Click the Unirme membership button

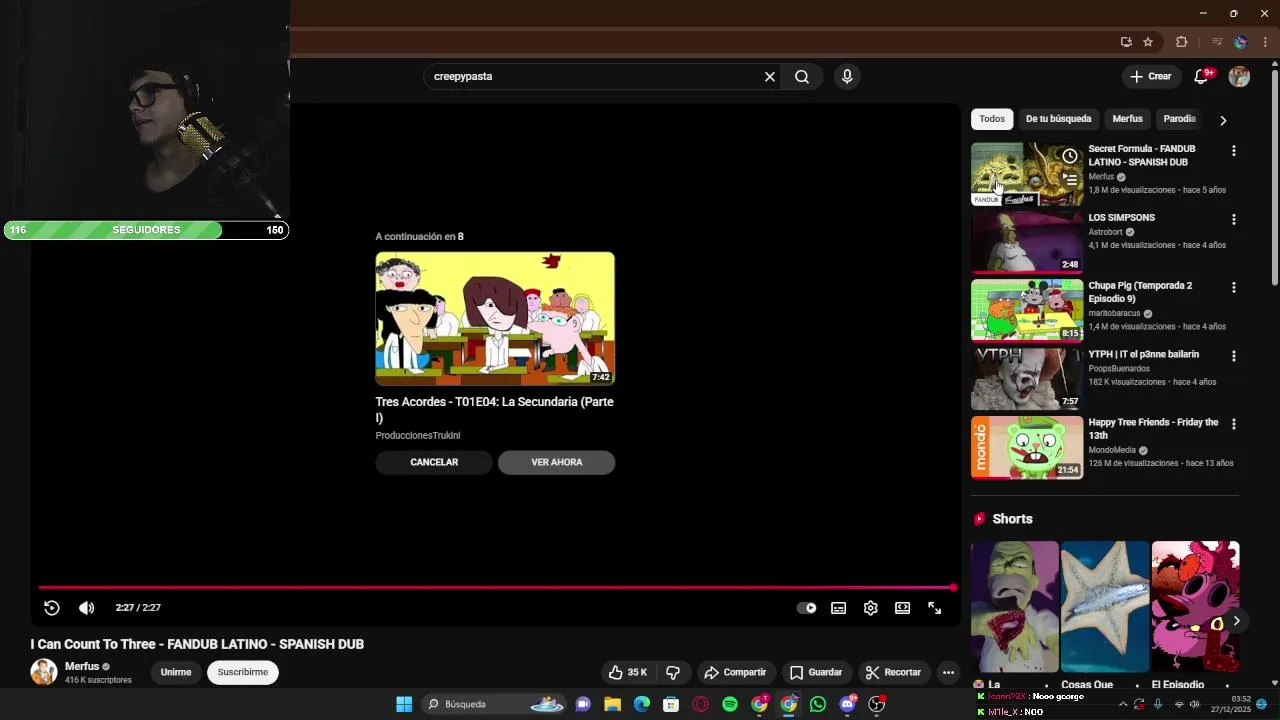pos(176,672)
